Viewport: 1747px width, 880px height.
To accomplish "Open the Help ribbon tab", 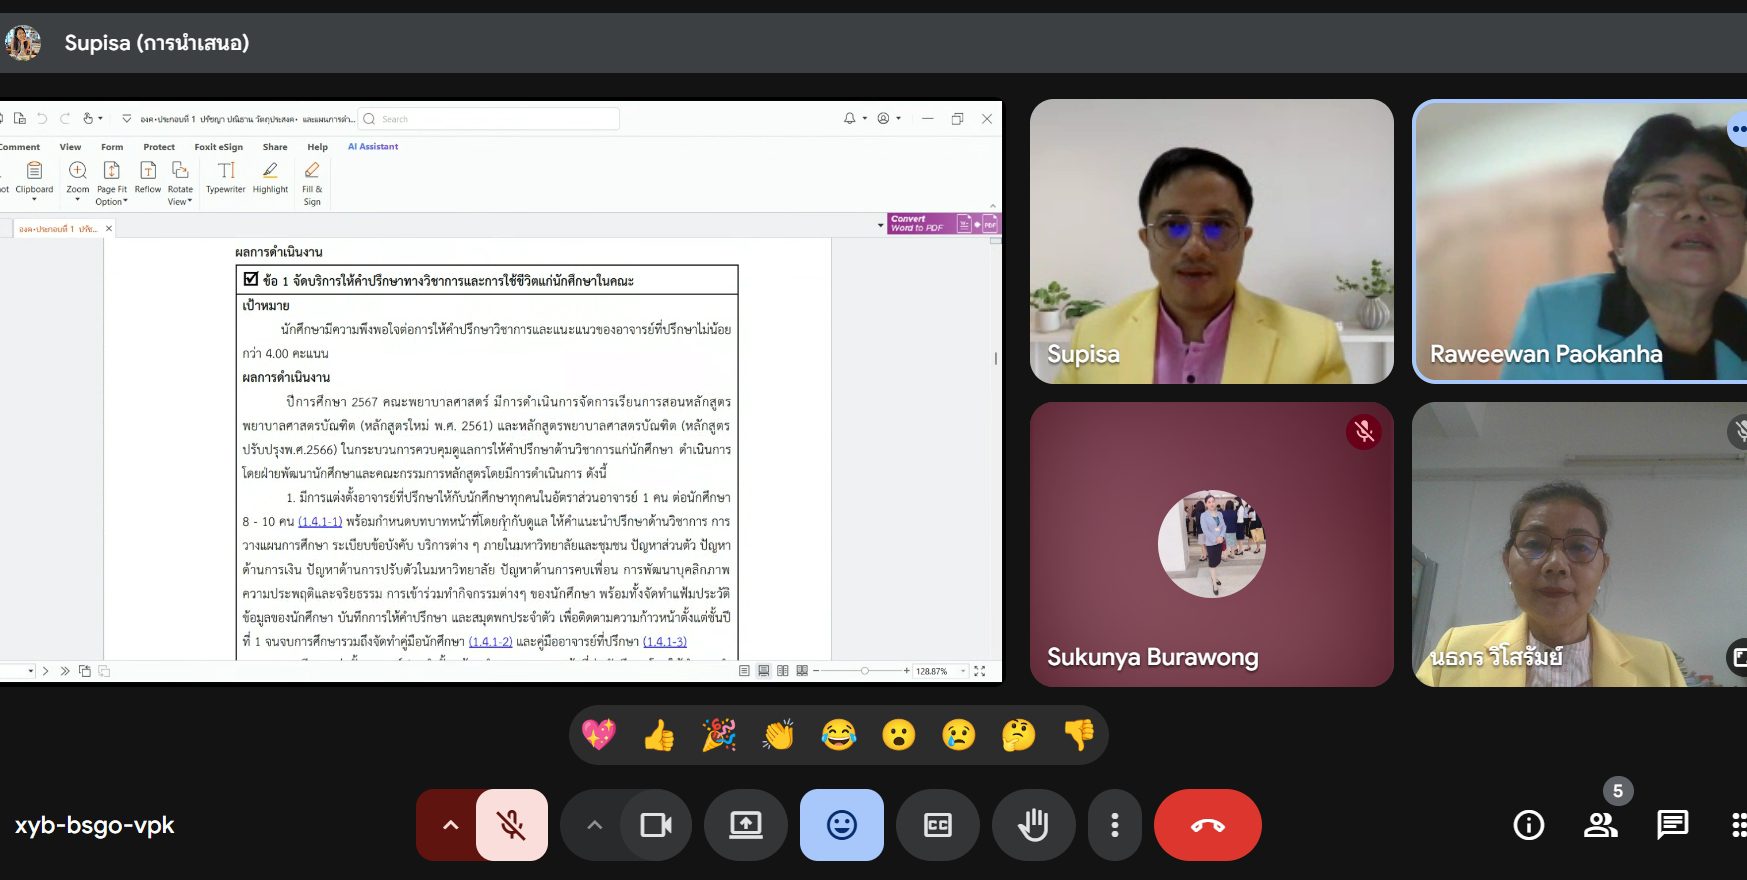I will point(318,147).
